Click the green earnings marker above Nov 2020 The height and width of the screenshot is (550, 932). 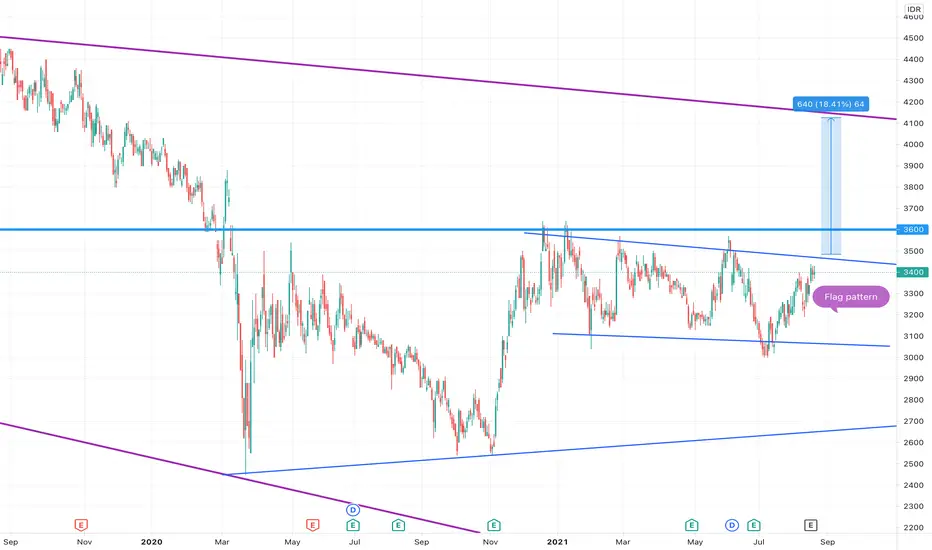[494, 525]
